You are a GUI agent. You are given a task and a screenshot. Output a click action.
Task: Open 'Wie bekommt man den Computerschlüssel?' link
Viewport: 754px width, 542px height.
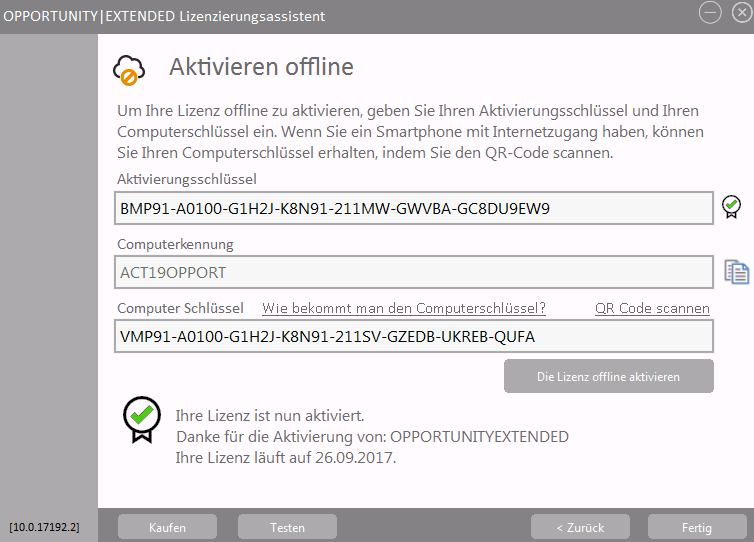404,308
